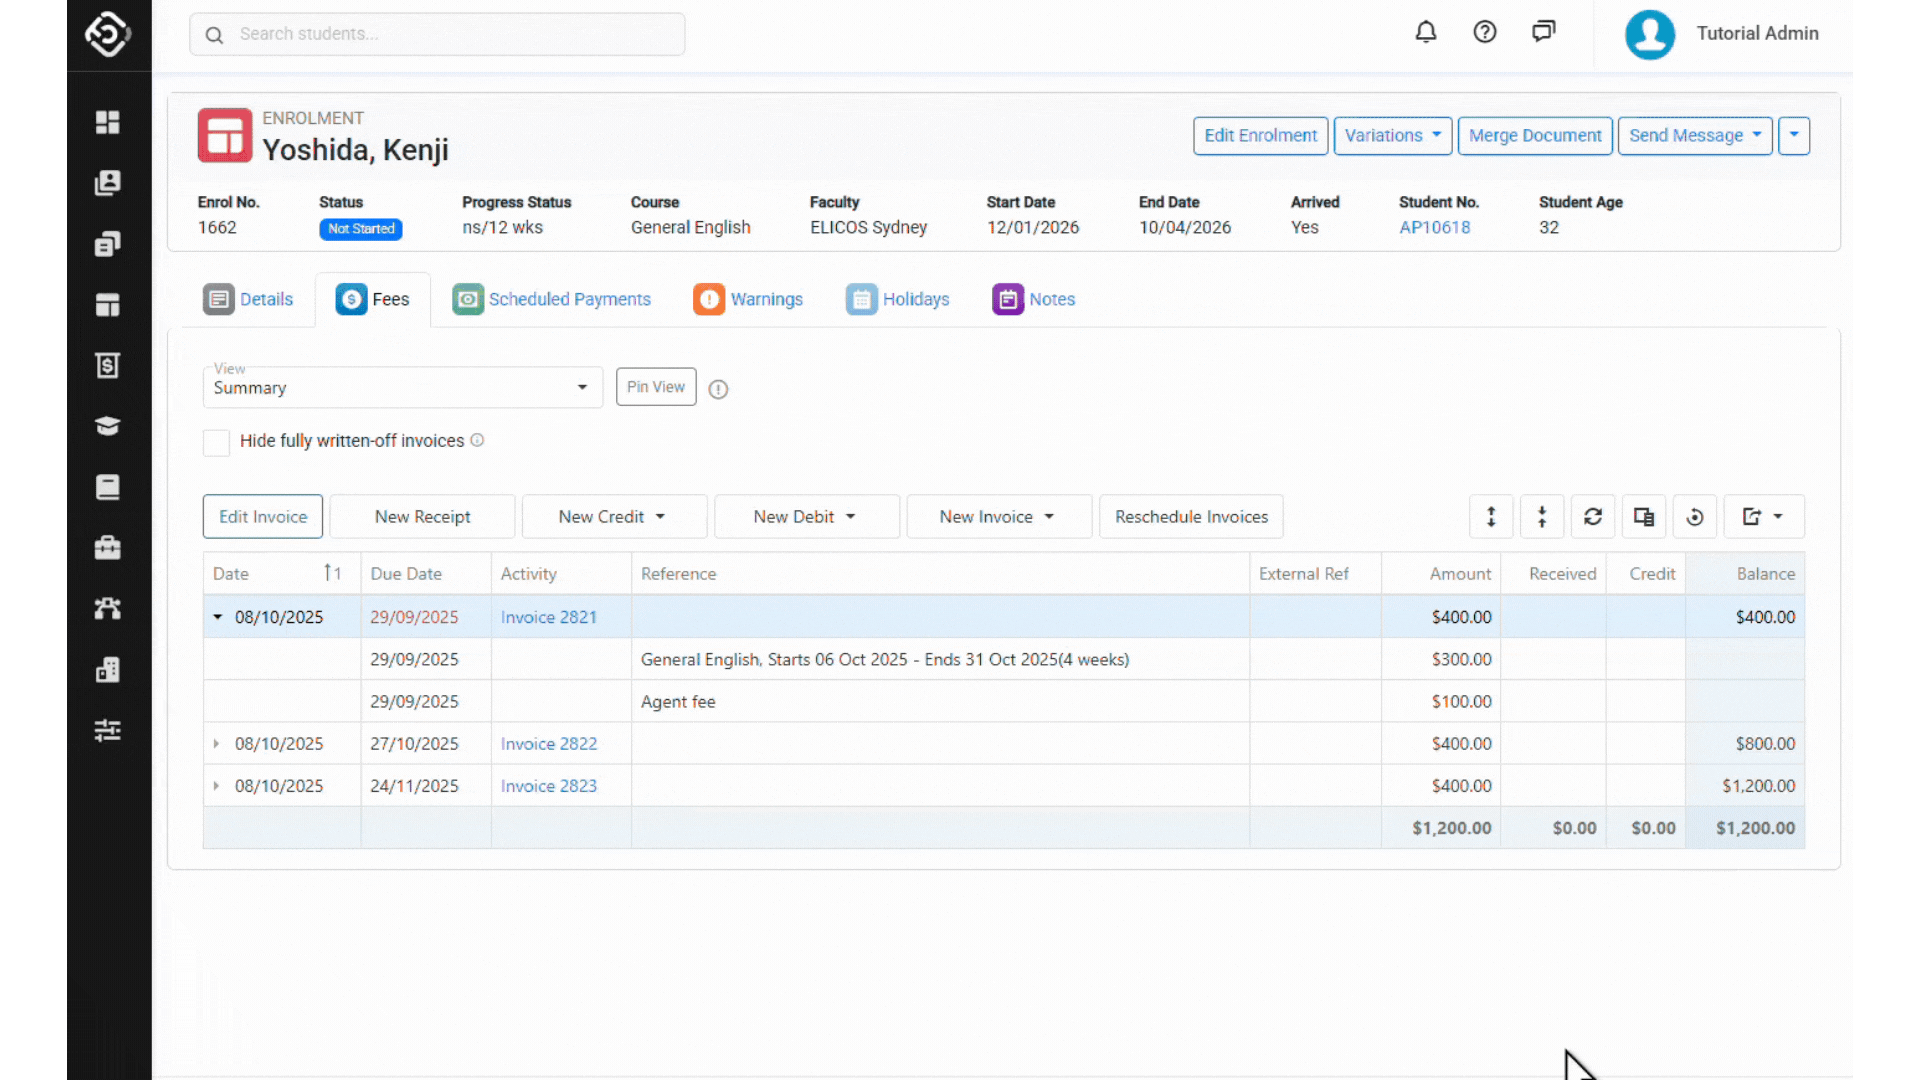Switch to the Warnings tab
Screen dimensions: 1920x1080
click(x=748, y=299)
